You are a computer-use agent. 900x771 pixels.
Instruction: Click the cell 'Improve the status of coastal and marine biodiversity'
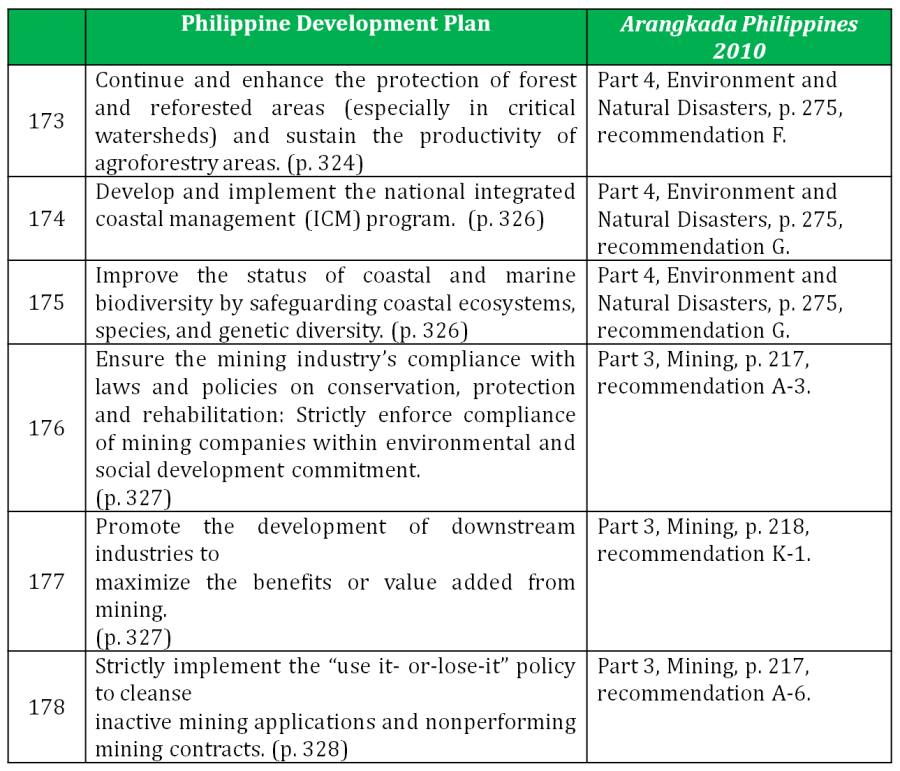coord(336,303)
